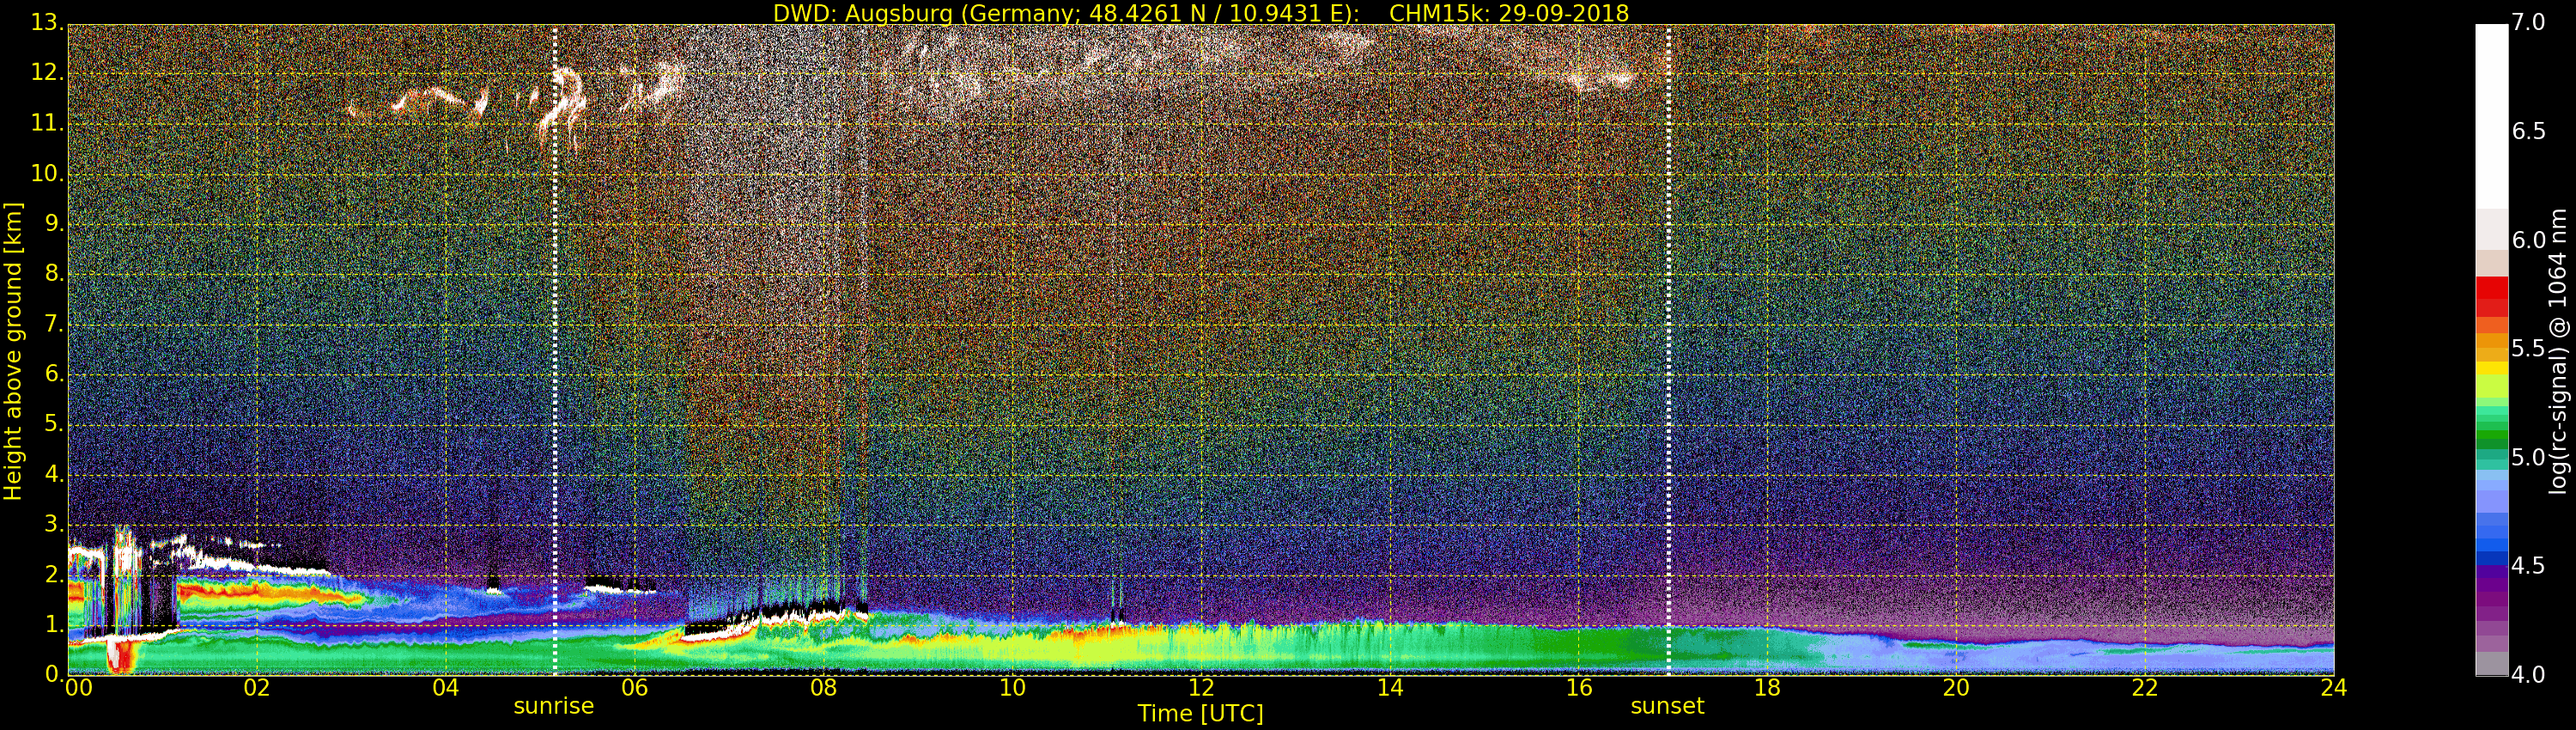This screenshot has height=730, width=2576.
Task: Click the '5.5' value on the colorbar scale
Action: (x=2528, y=348)
